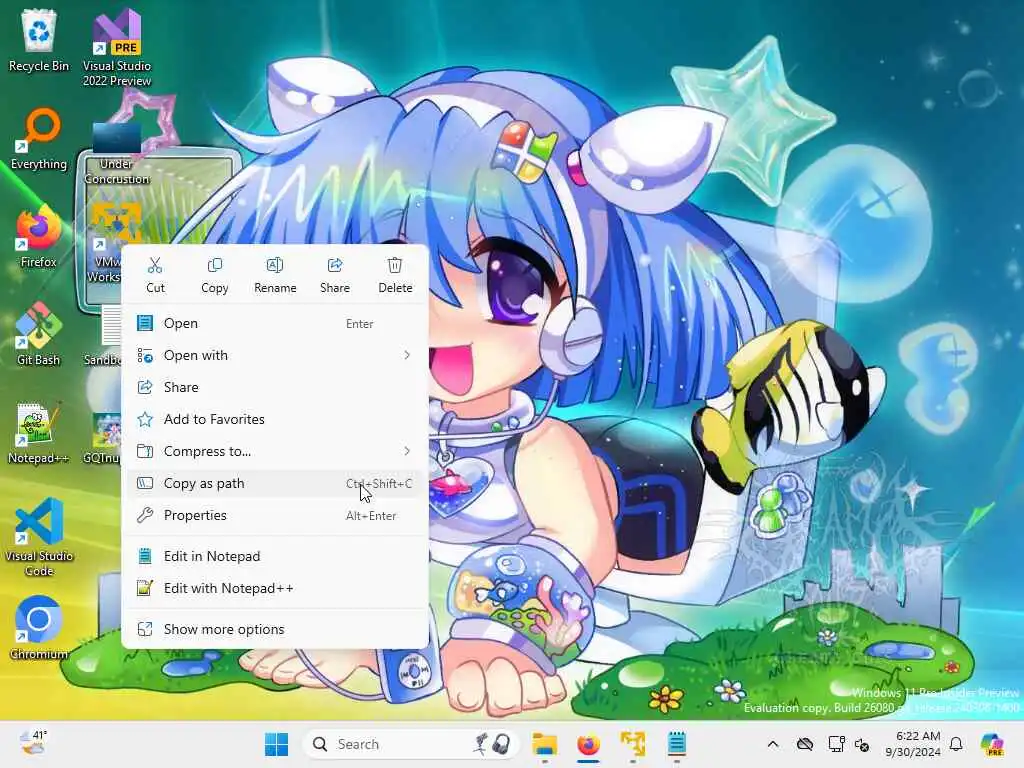Screen dimensions: 1024x768
Task: Open the notifications bell
Action: [956, 744]
